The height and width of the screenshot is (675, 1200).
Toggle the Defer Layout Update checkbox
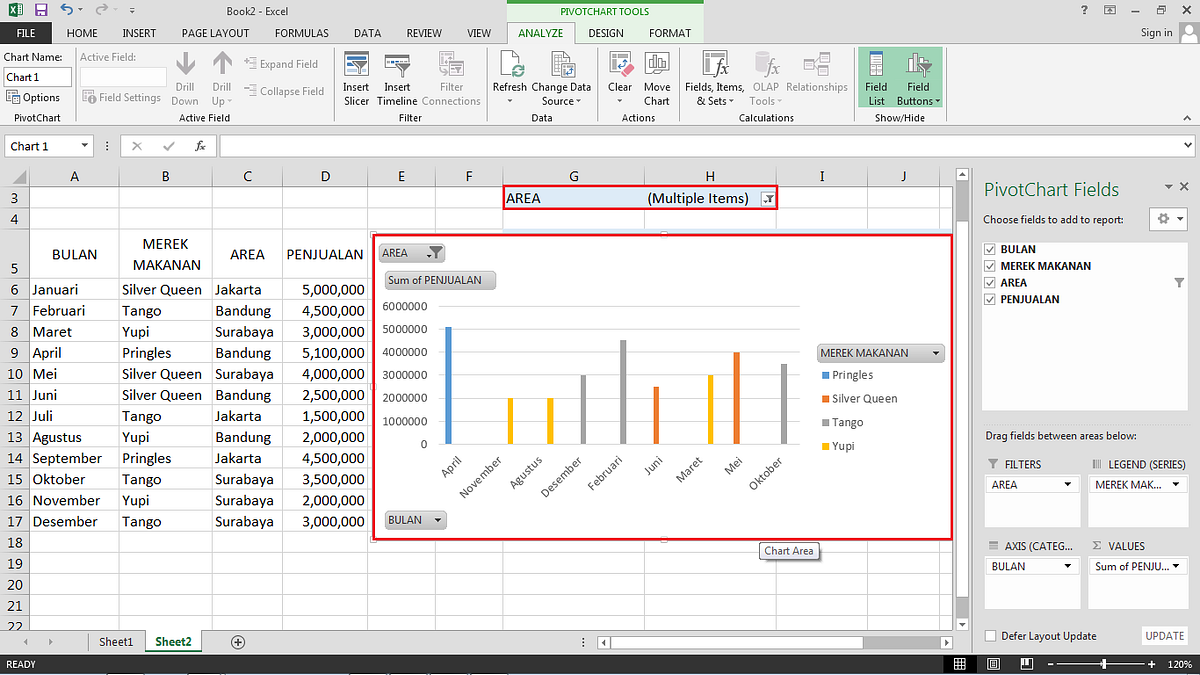pyautogui.click(x=991, y=636)
